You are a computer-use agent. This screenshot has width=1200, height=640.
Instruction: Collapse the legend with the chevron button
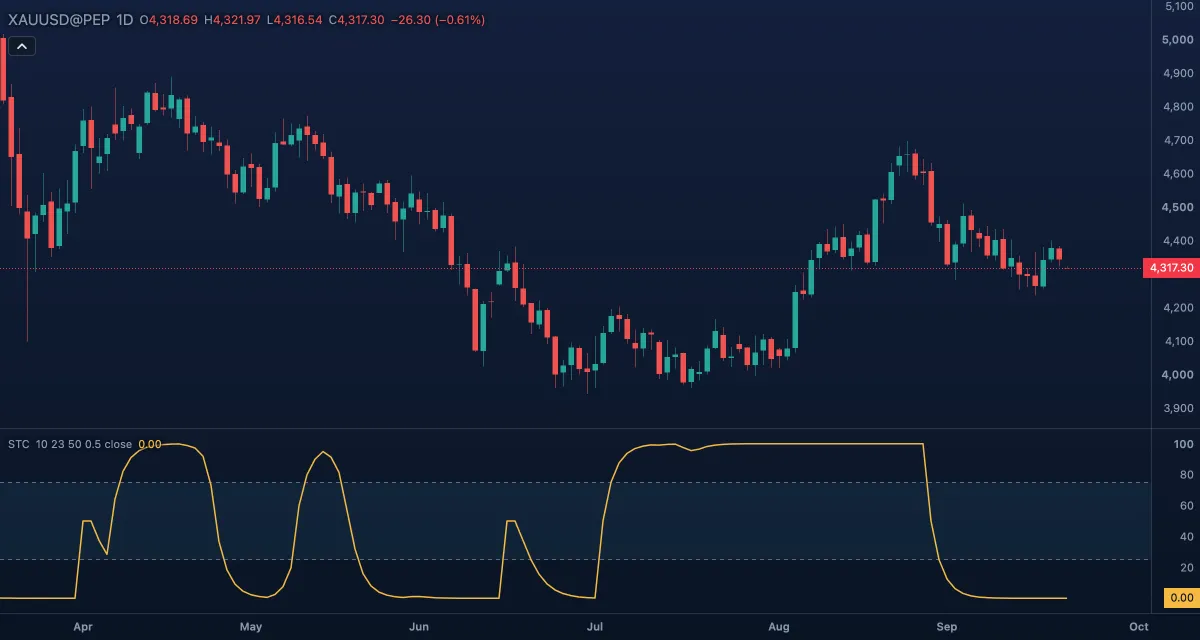pos(23,45)
